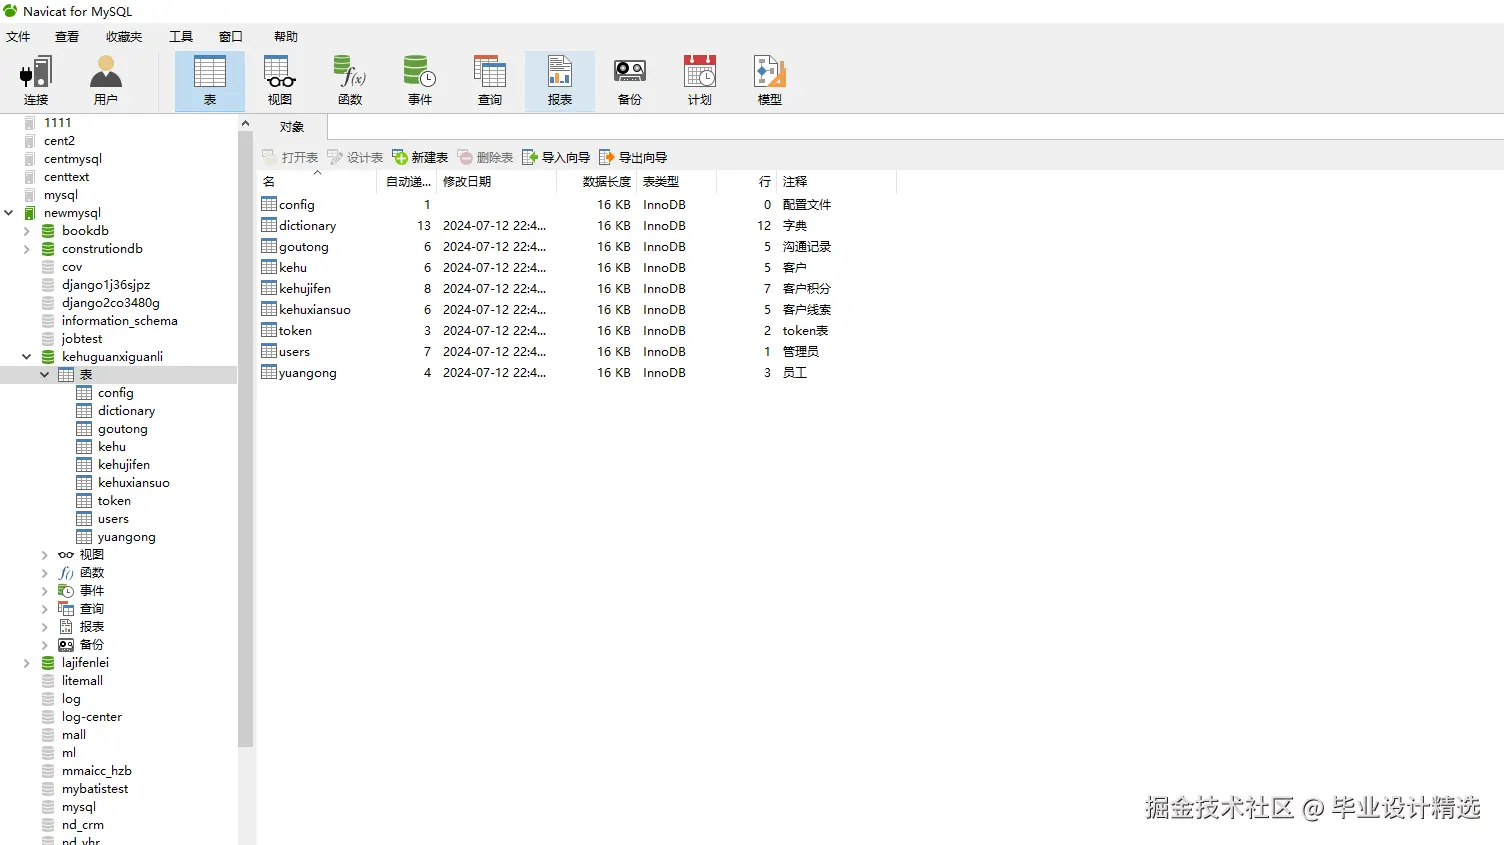
Task: Open the 帮助 help menu
Action: (x=286, y=37)
